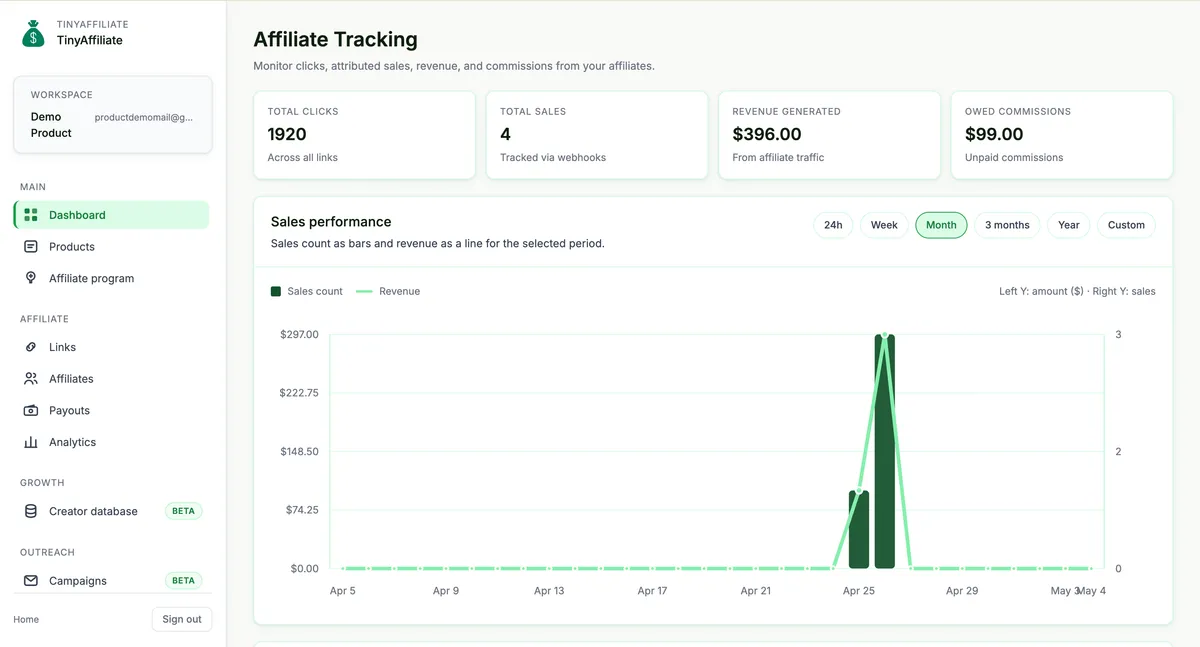Click the shorter sales bar at Apr 25
Viewport: 1200px width, 647px height.
pos(858,529)
